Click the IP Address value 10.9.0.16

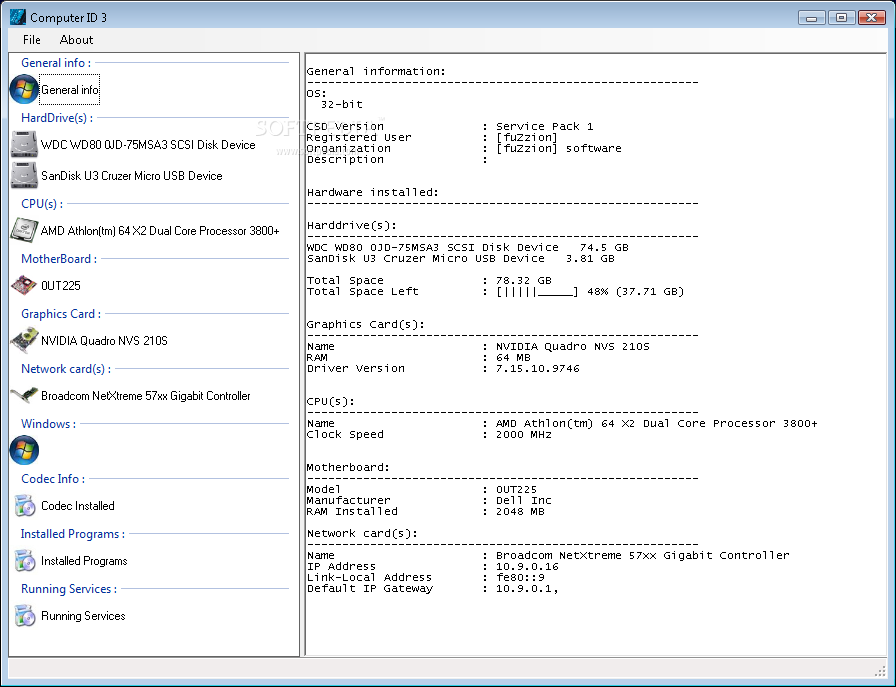click(527, 566)
